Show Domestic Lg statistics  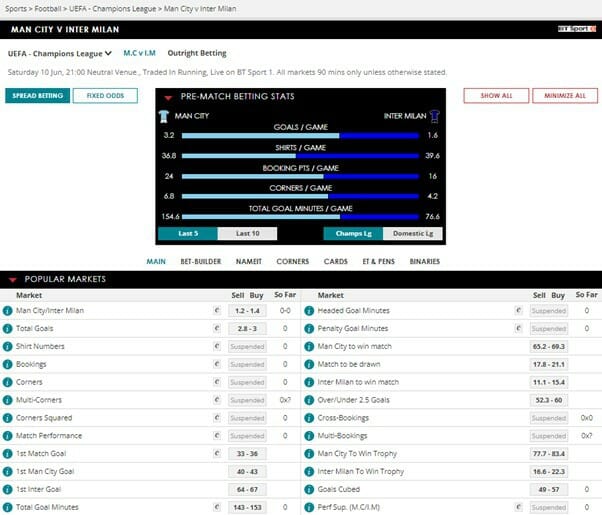[x=413, y=233]
